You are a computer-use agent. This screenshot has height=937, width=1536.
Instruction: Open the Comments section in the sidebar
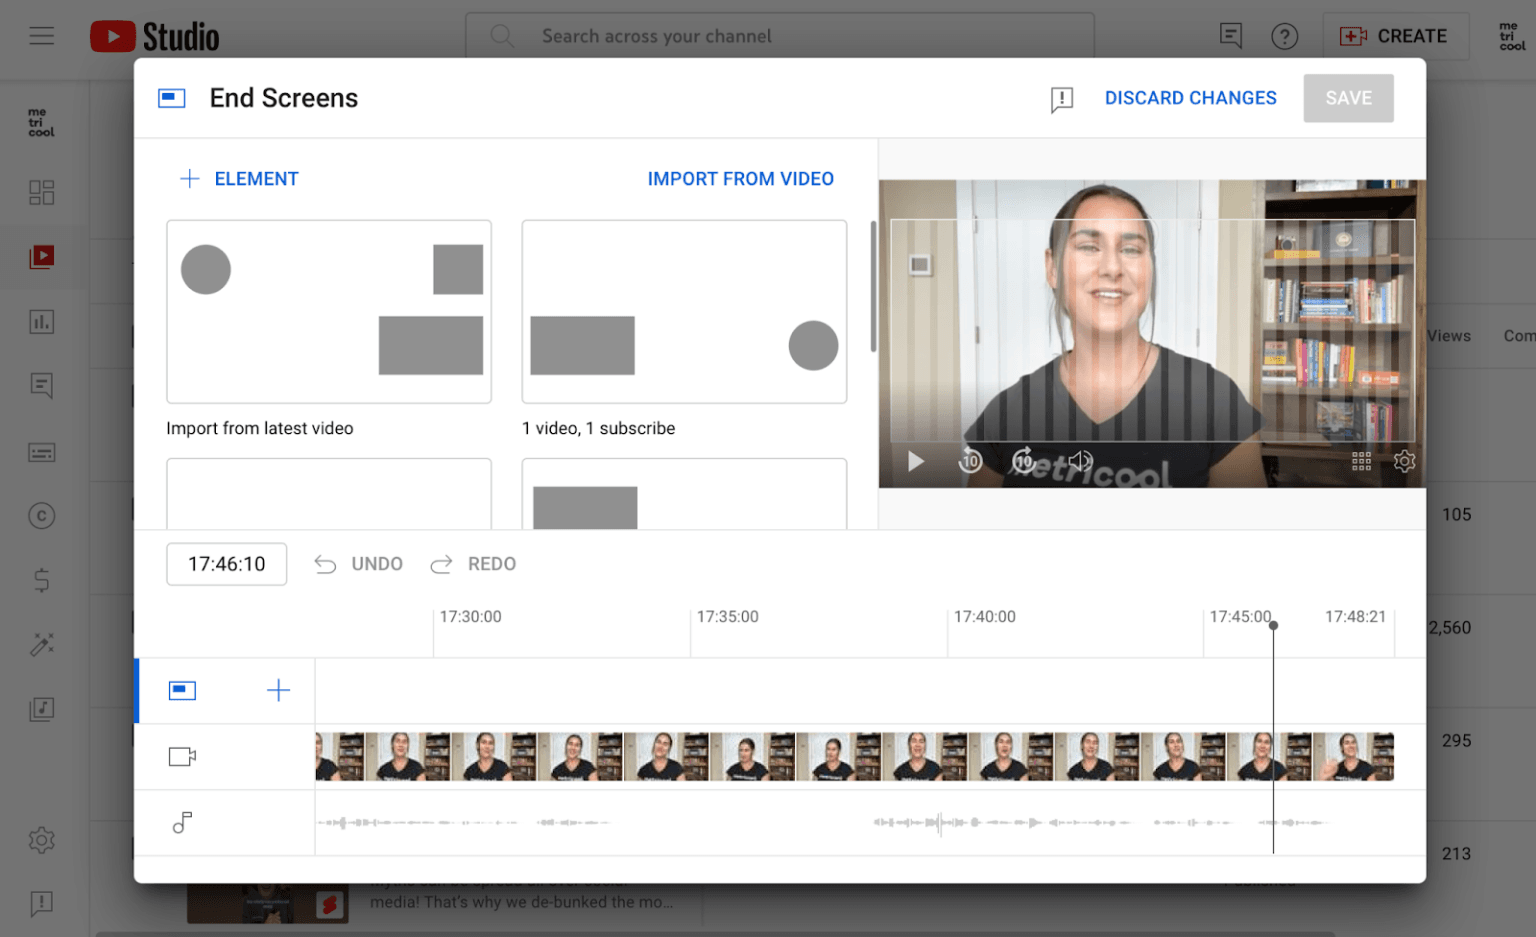[x=41, y=385]
